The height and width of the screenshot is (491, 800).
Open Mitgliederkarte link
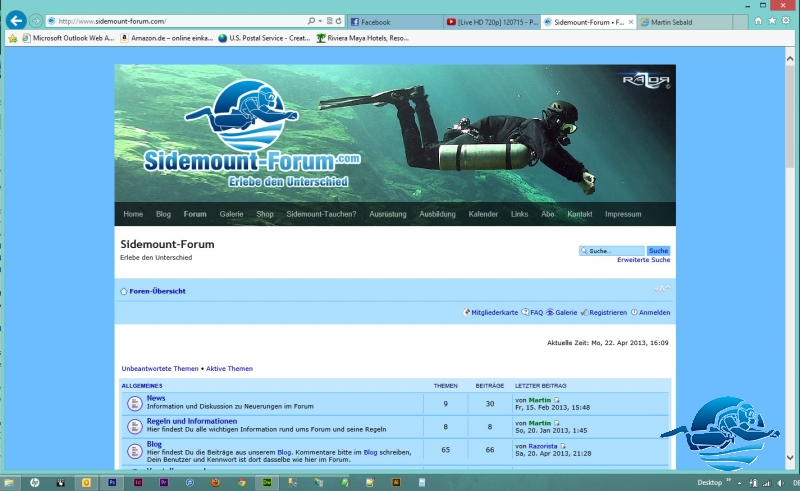[x=494, y=312]
